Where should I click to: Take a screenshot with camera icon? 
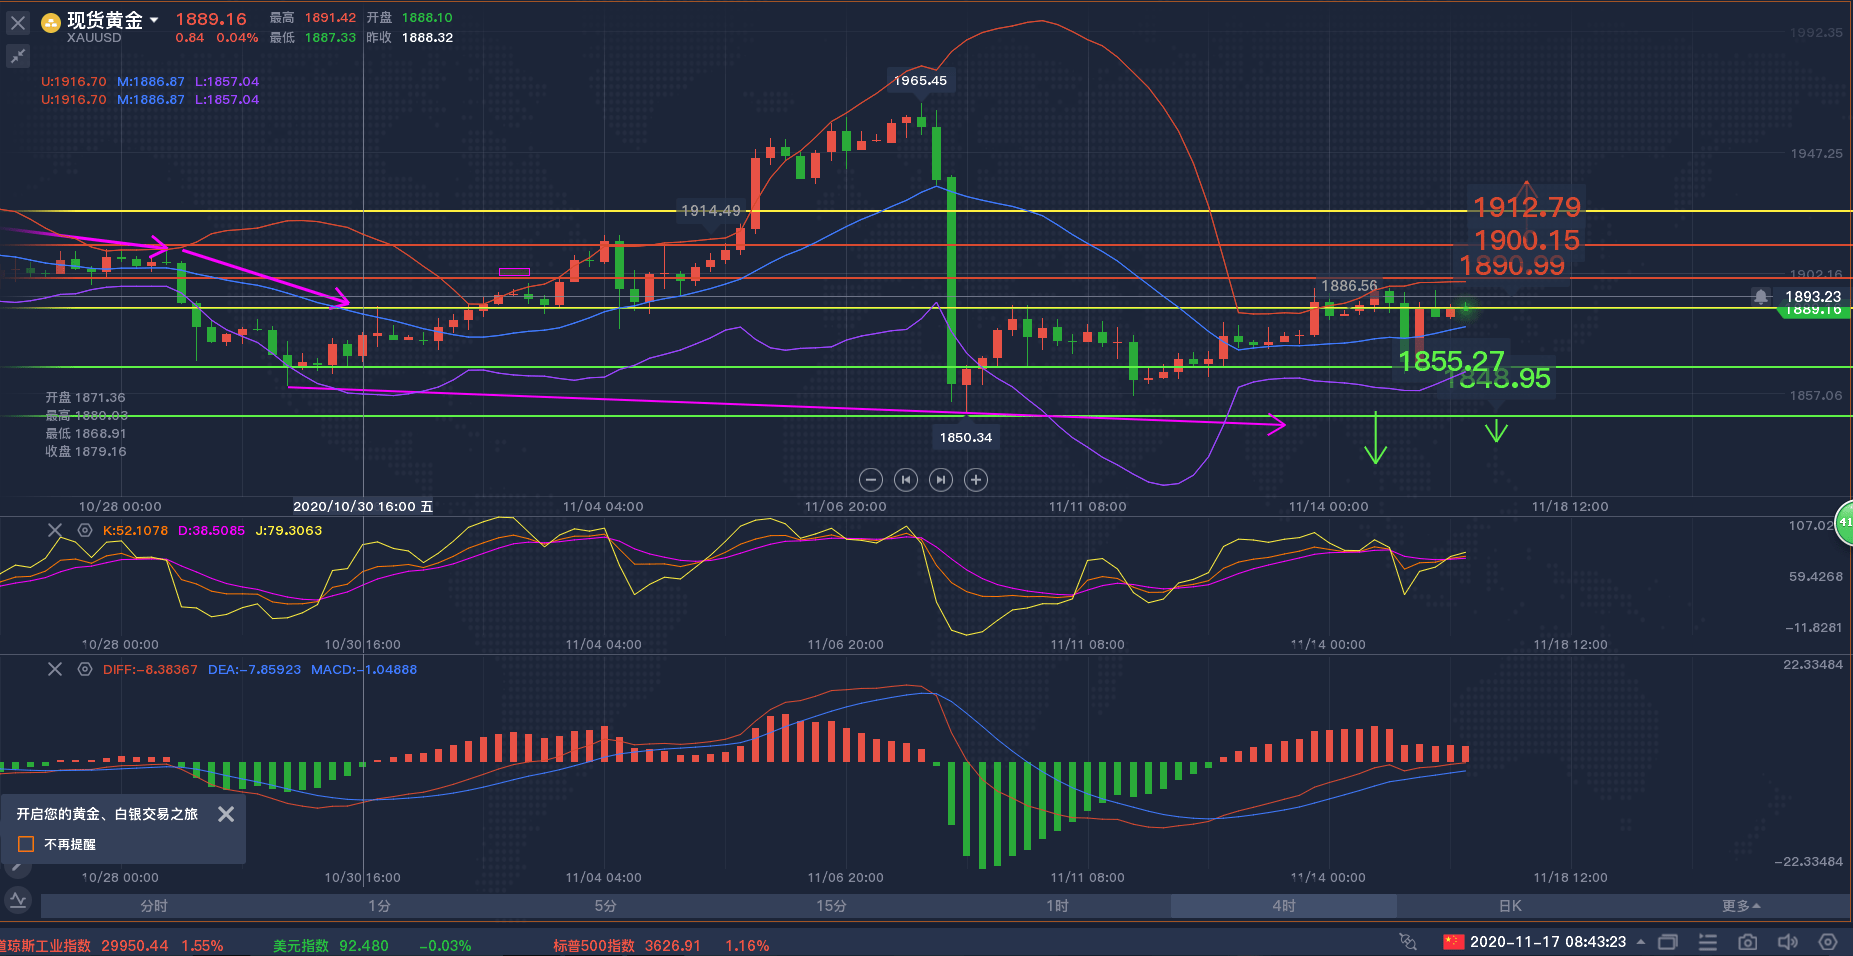[1748, 942]
